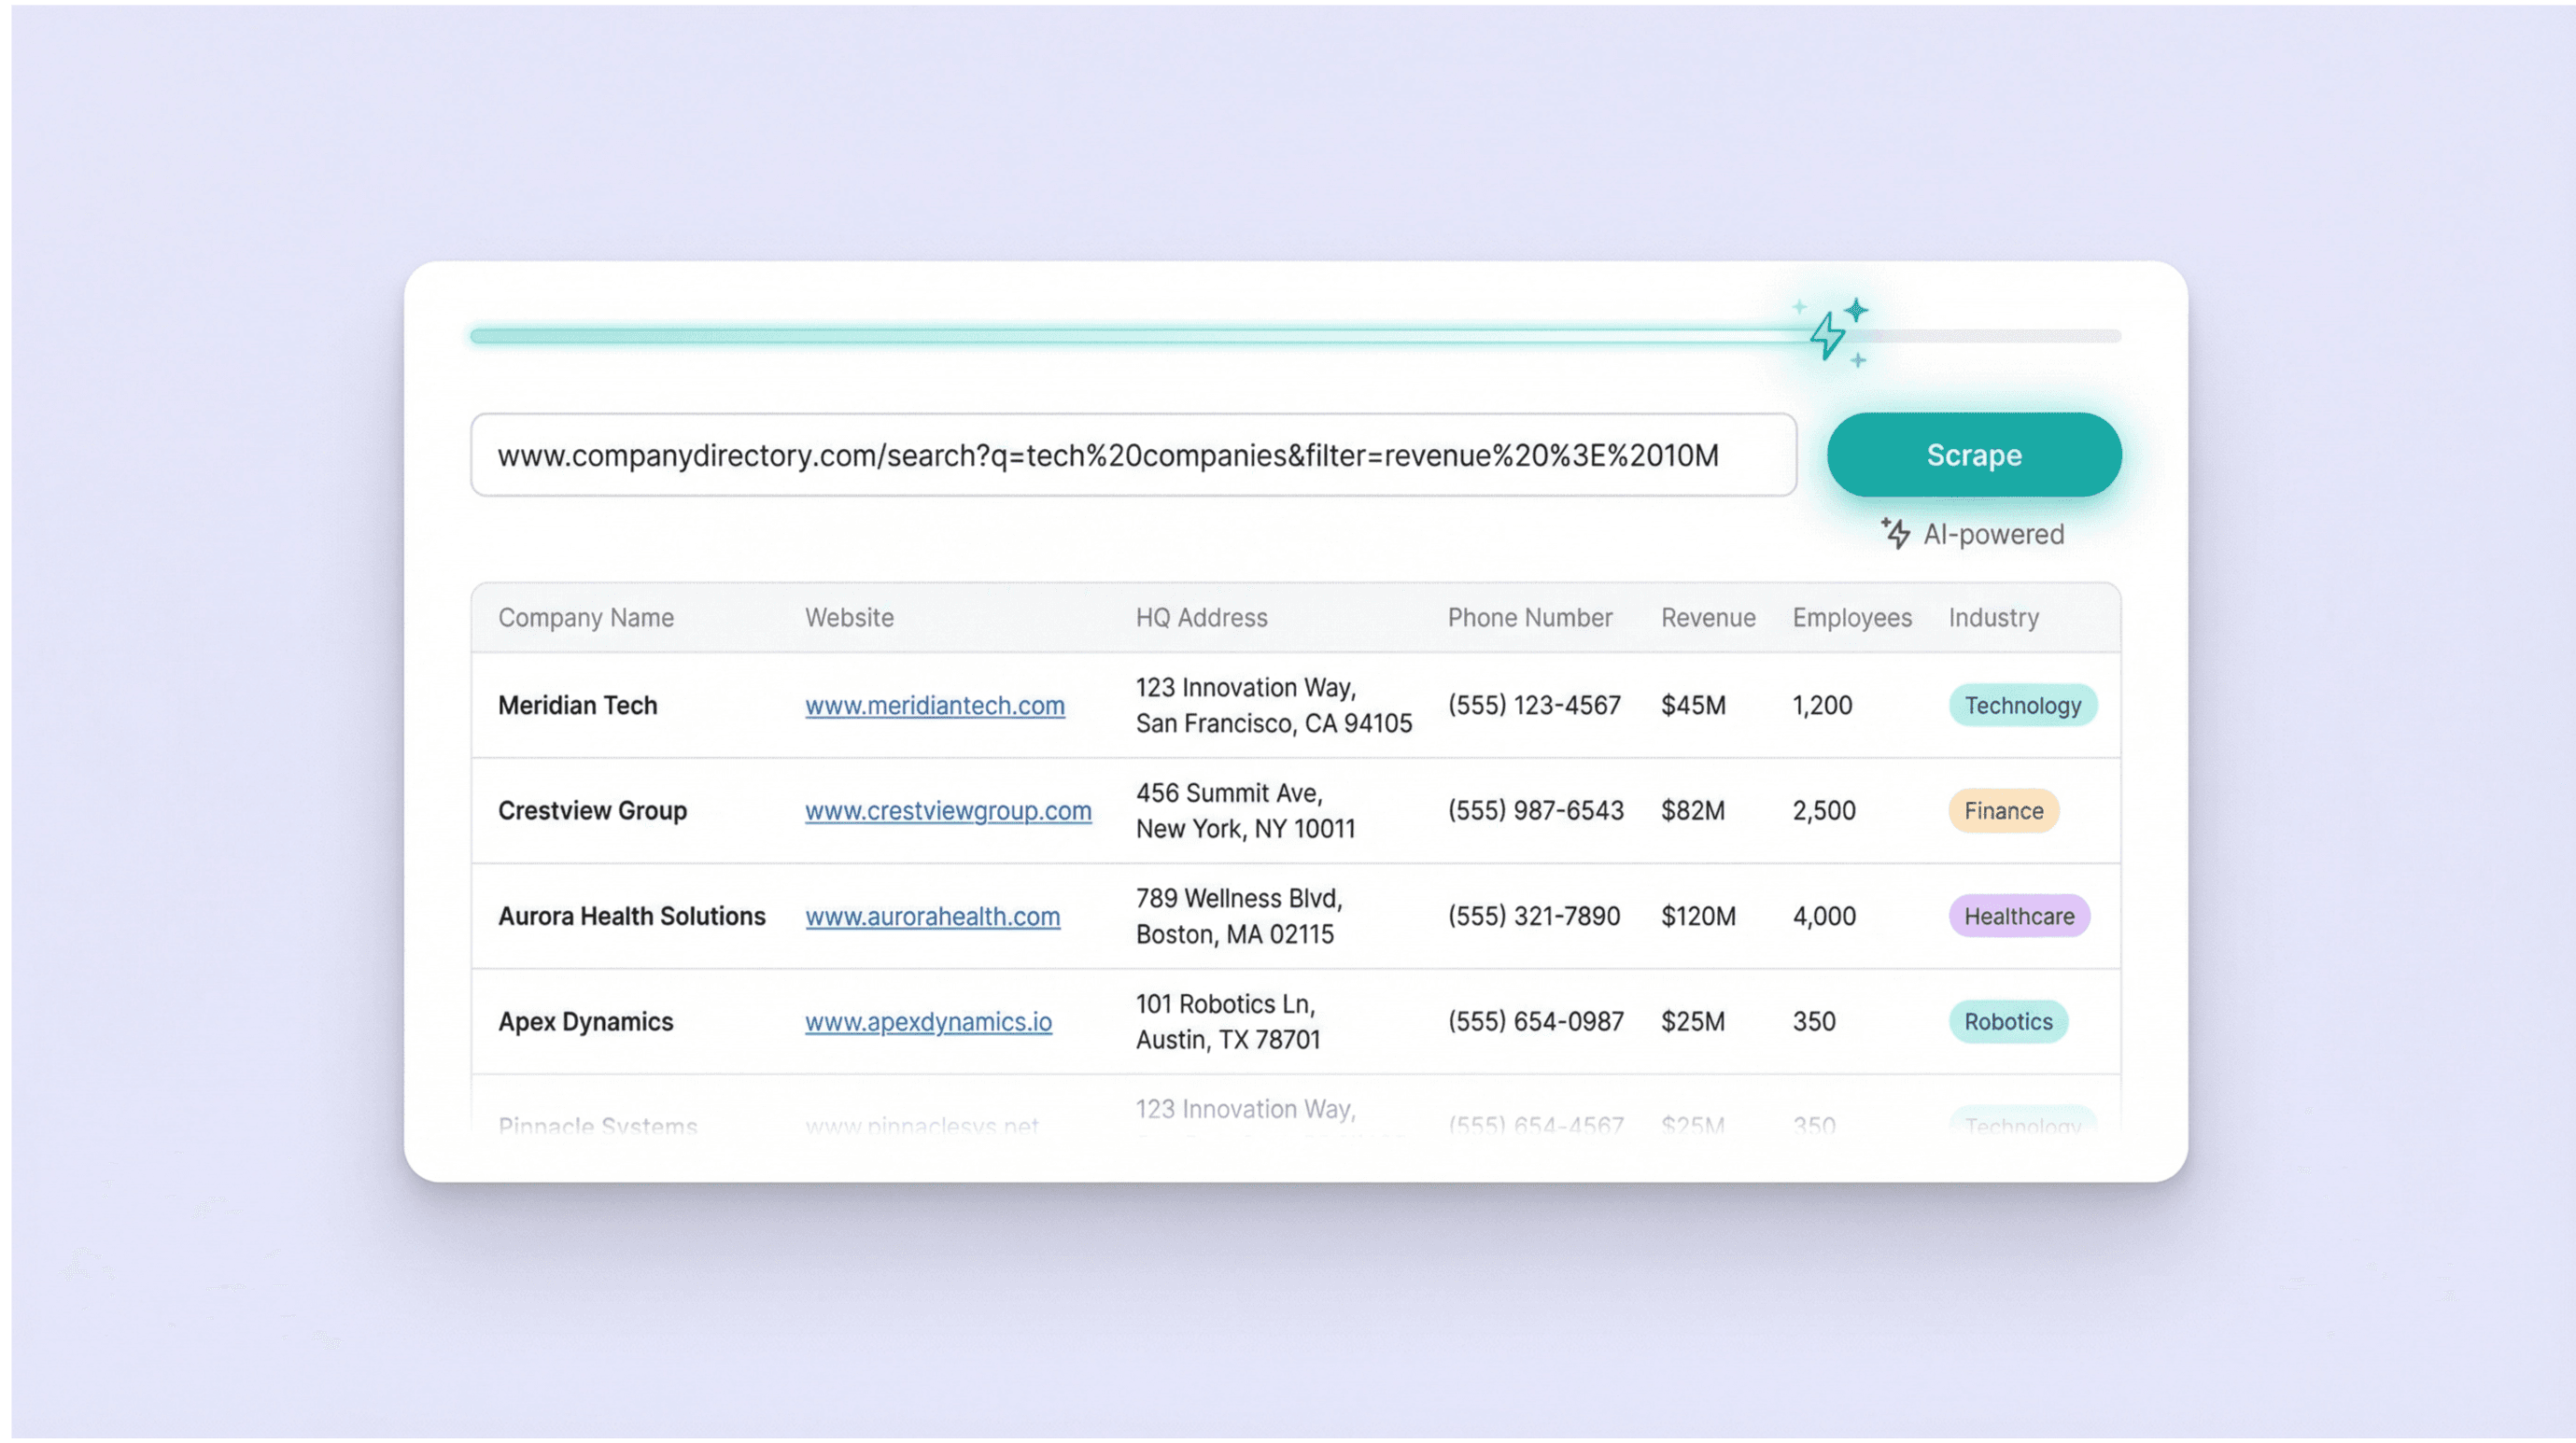
Task: Click the AI-powered lightning icon
Action: (1895, 533)
